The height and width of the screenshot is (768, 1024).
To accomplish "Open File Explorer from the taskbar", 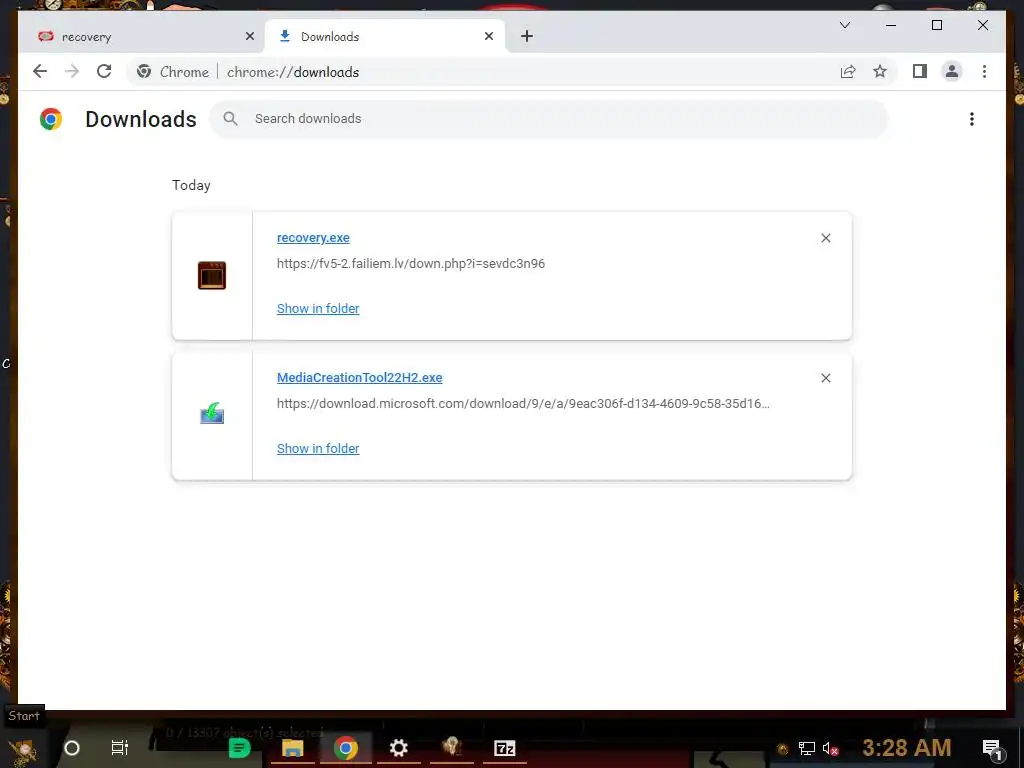I will click(293, 748).
